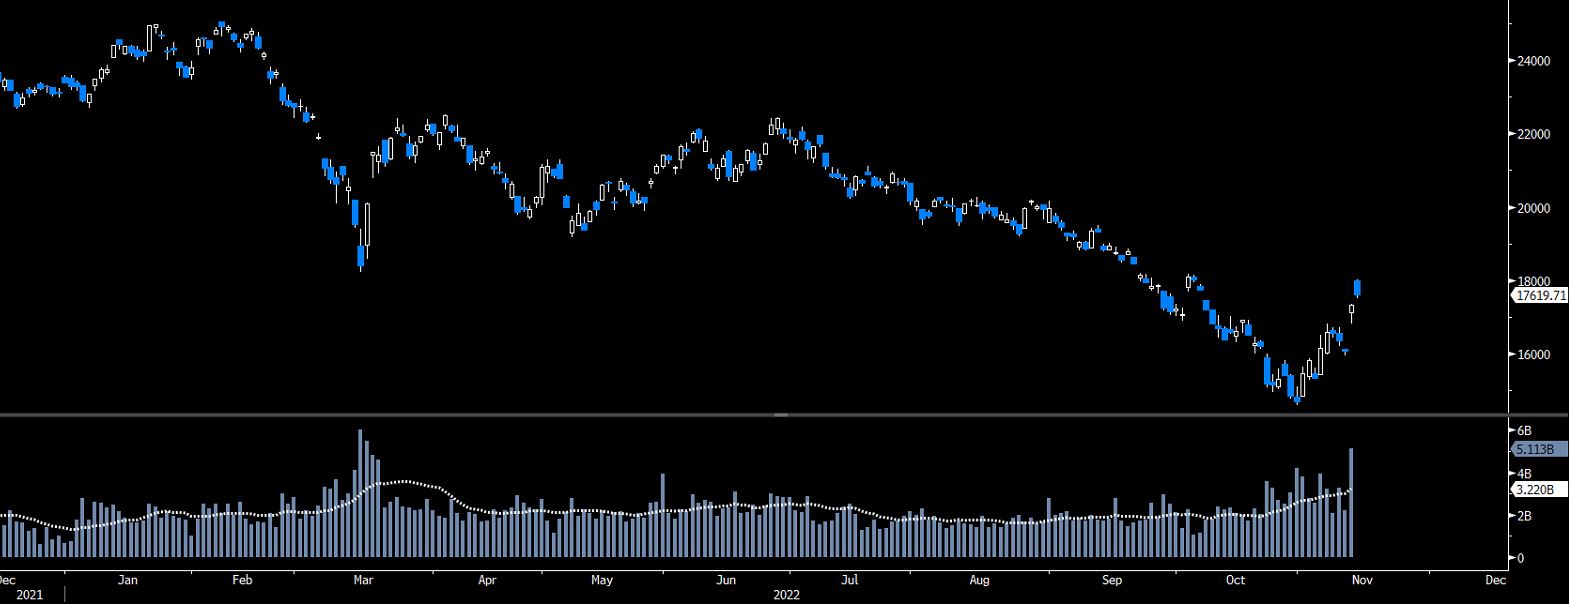Viewport: 1569px width, 604px height.
Task: Click the tallest March volume bar
Action: 360,493
